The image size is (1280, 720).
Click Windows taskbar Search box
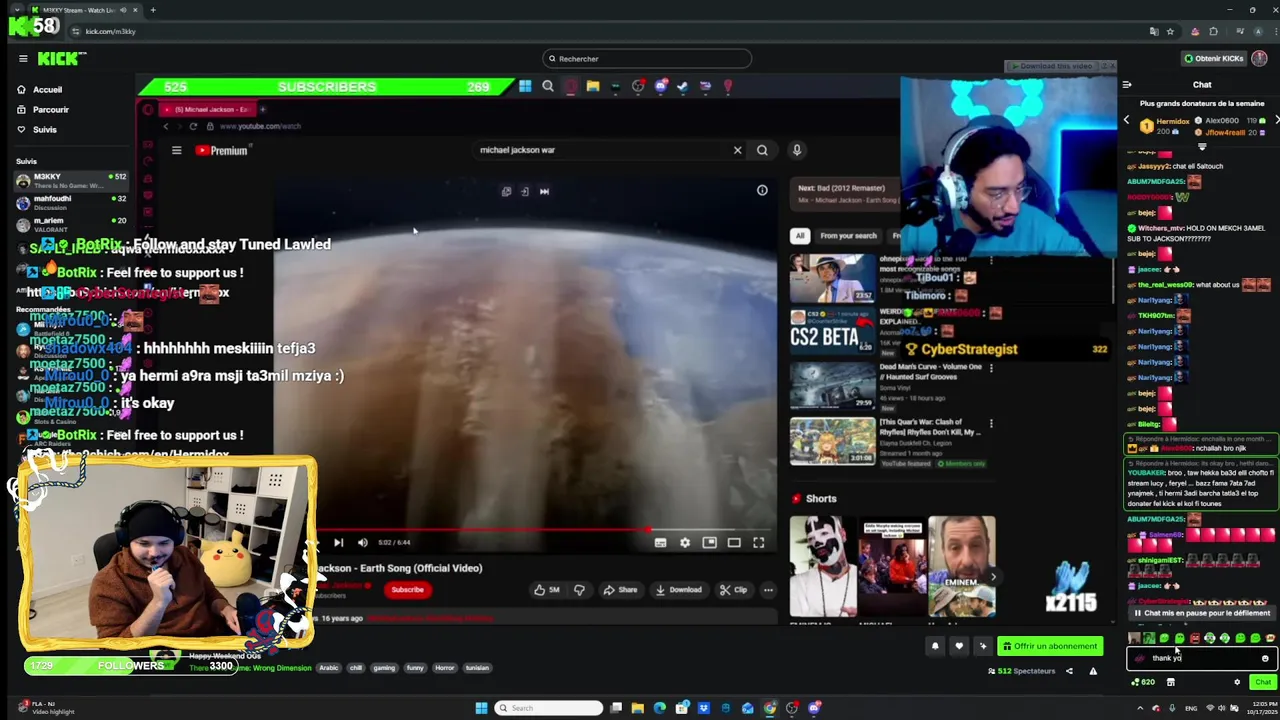click(x=549, y=708)
